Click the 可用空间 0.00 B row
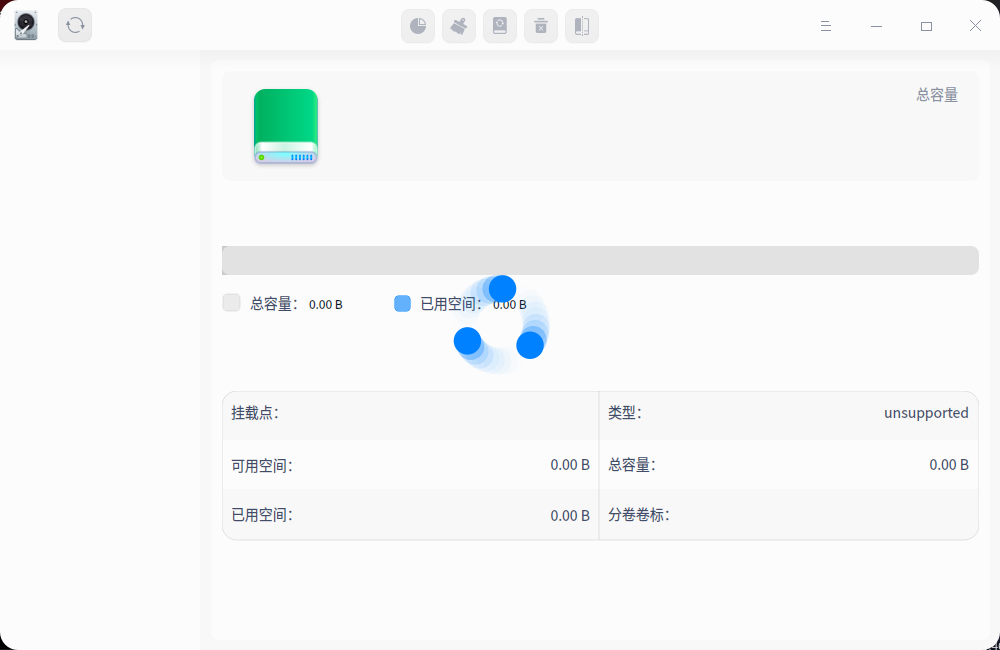The image size is (1000, 650). (411, 465)
